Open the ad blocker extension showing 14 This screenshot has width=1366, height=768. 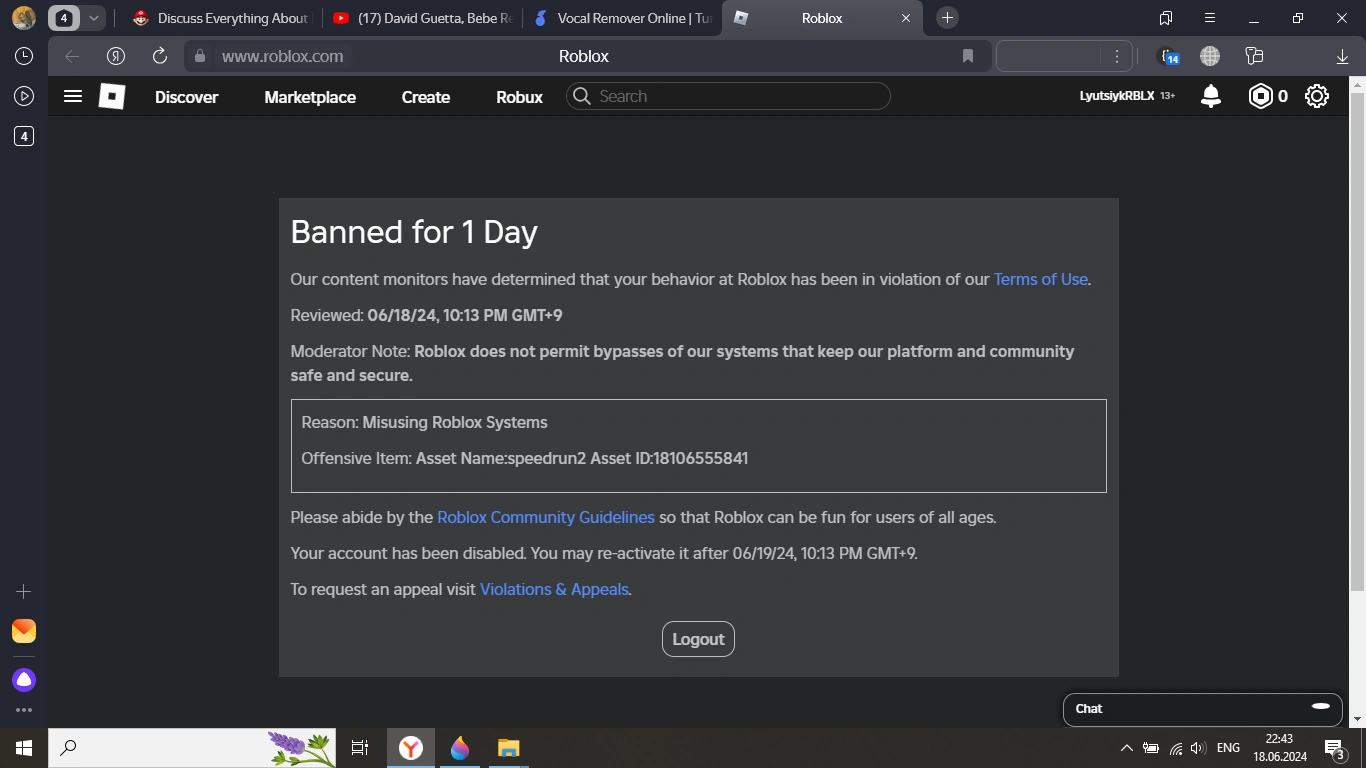tap(1168, 58)
